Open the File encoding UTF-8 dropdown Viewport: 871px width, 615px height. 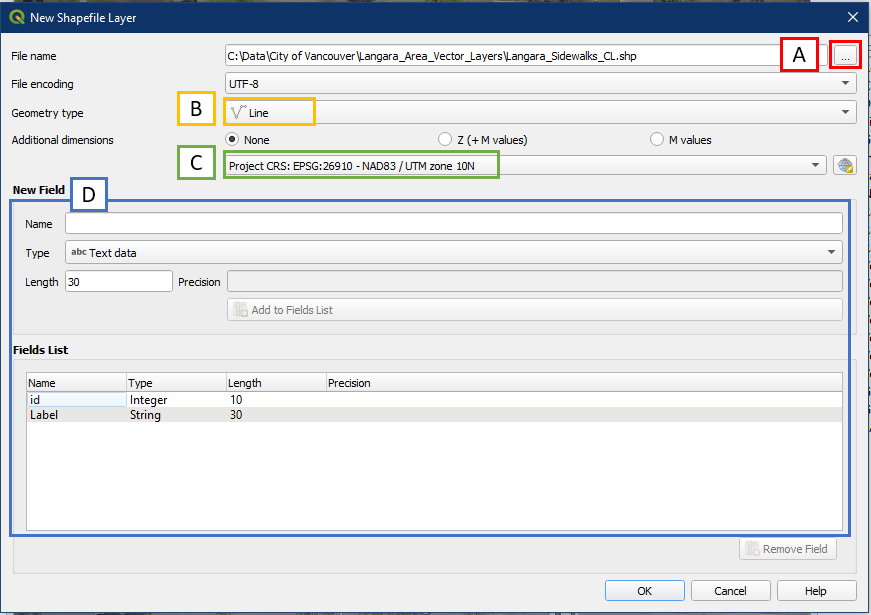pyautogui.click(x=540, y=85)
